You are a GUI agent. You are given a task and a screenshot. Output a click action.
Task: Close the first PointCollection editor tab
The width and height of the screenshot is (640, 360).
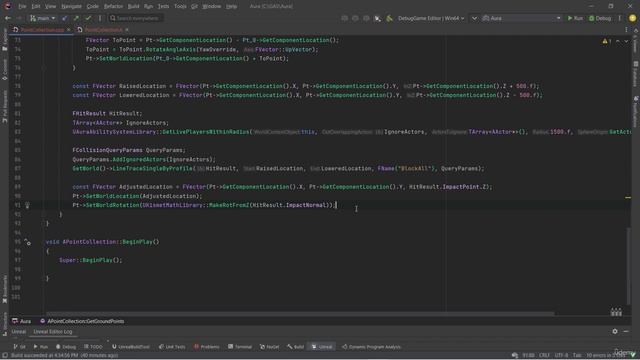point(69,30)
